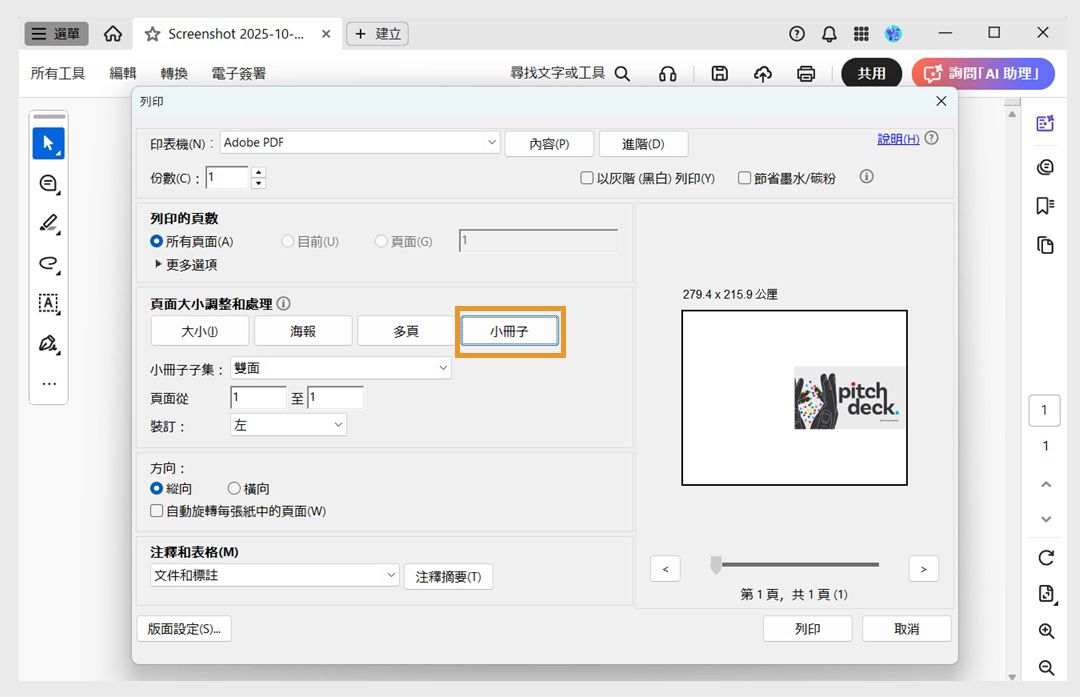Open the 小冊子子集 dropdown
The image size is (1080, 697).
coord(340,368)
